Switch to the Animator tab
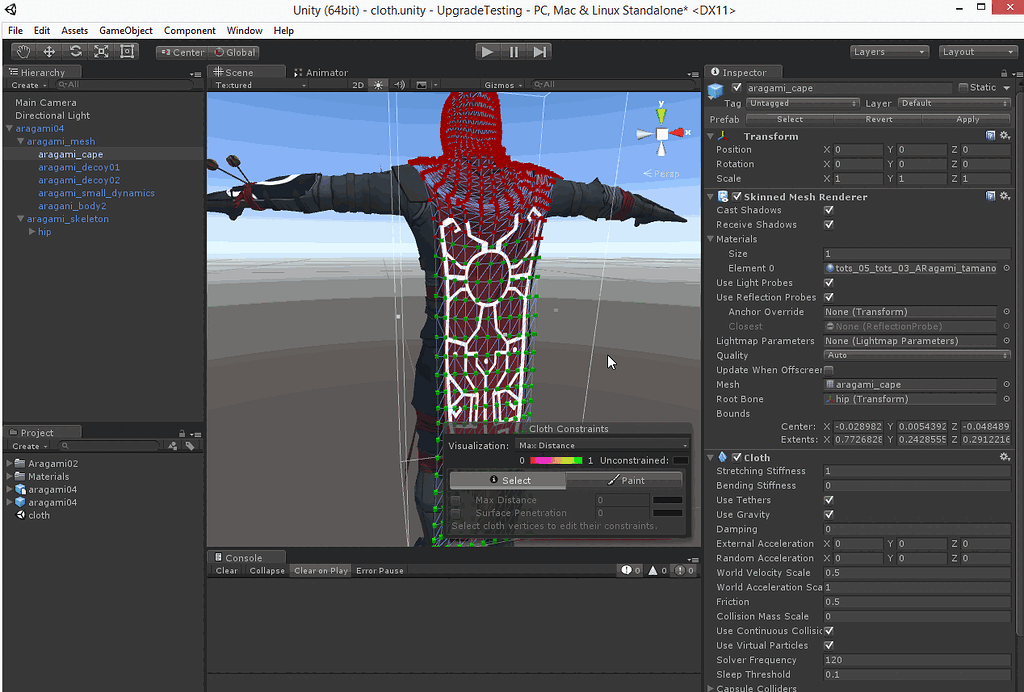Viewport: 1024px width, 692px height. (x=321, y=72)
